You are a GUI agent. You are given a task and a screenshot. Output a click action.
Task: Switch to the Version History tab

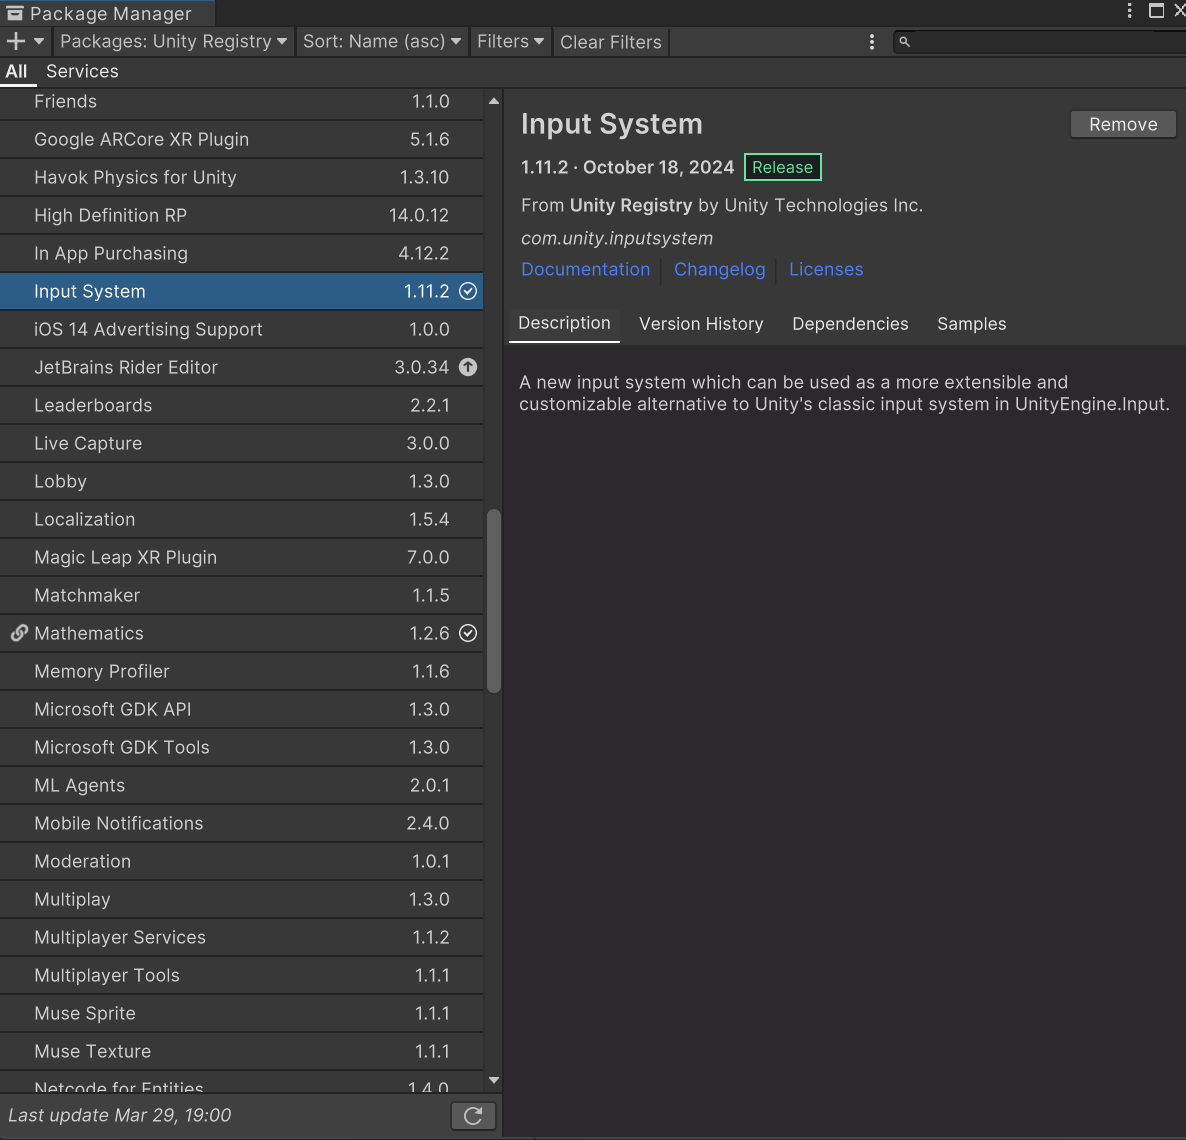coord(701,324)
